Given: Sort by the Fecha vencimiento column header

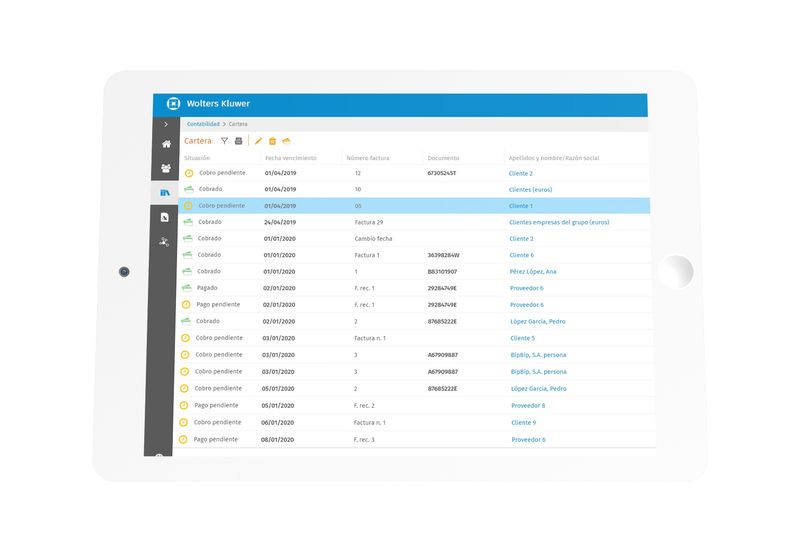Looking at the screenshot, I should [x=291, y=158].
